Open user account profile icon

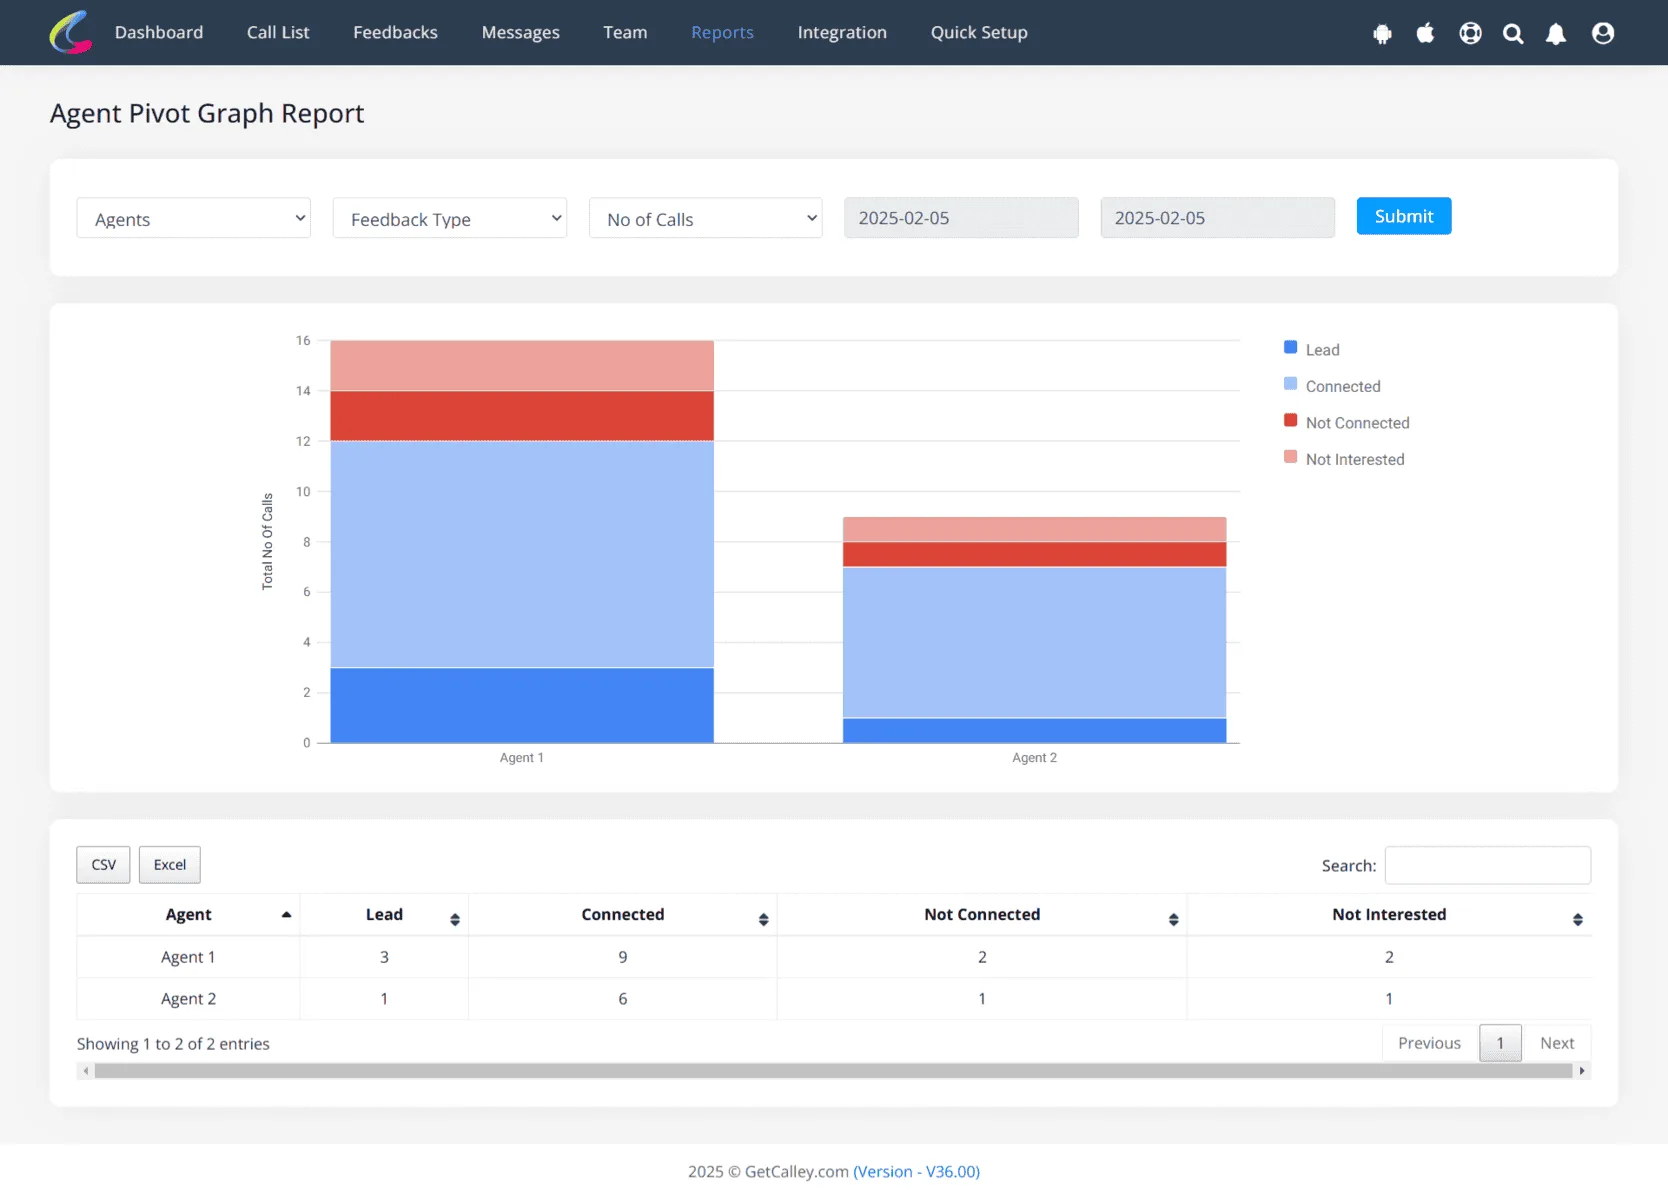pos(1603,34)
